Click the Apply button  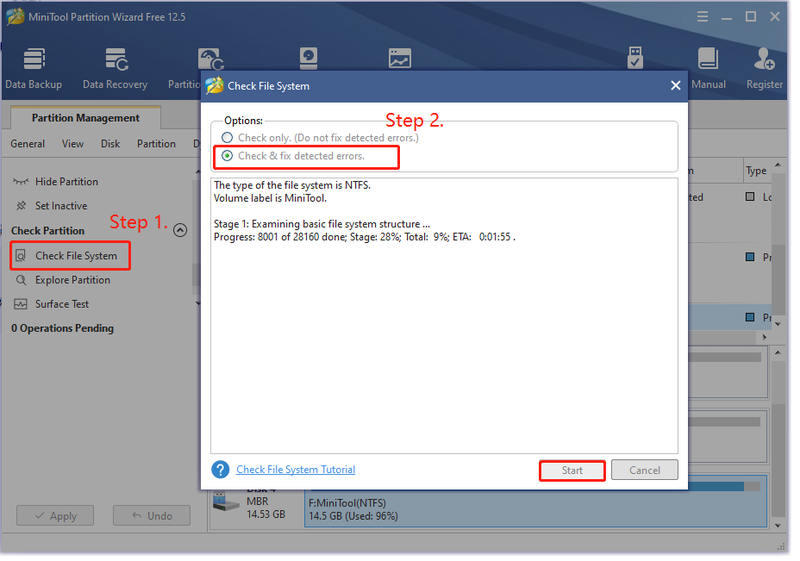pos(55,516)
